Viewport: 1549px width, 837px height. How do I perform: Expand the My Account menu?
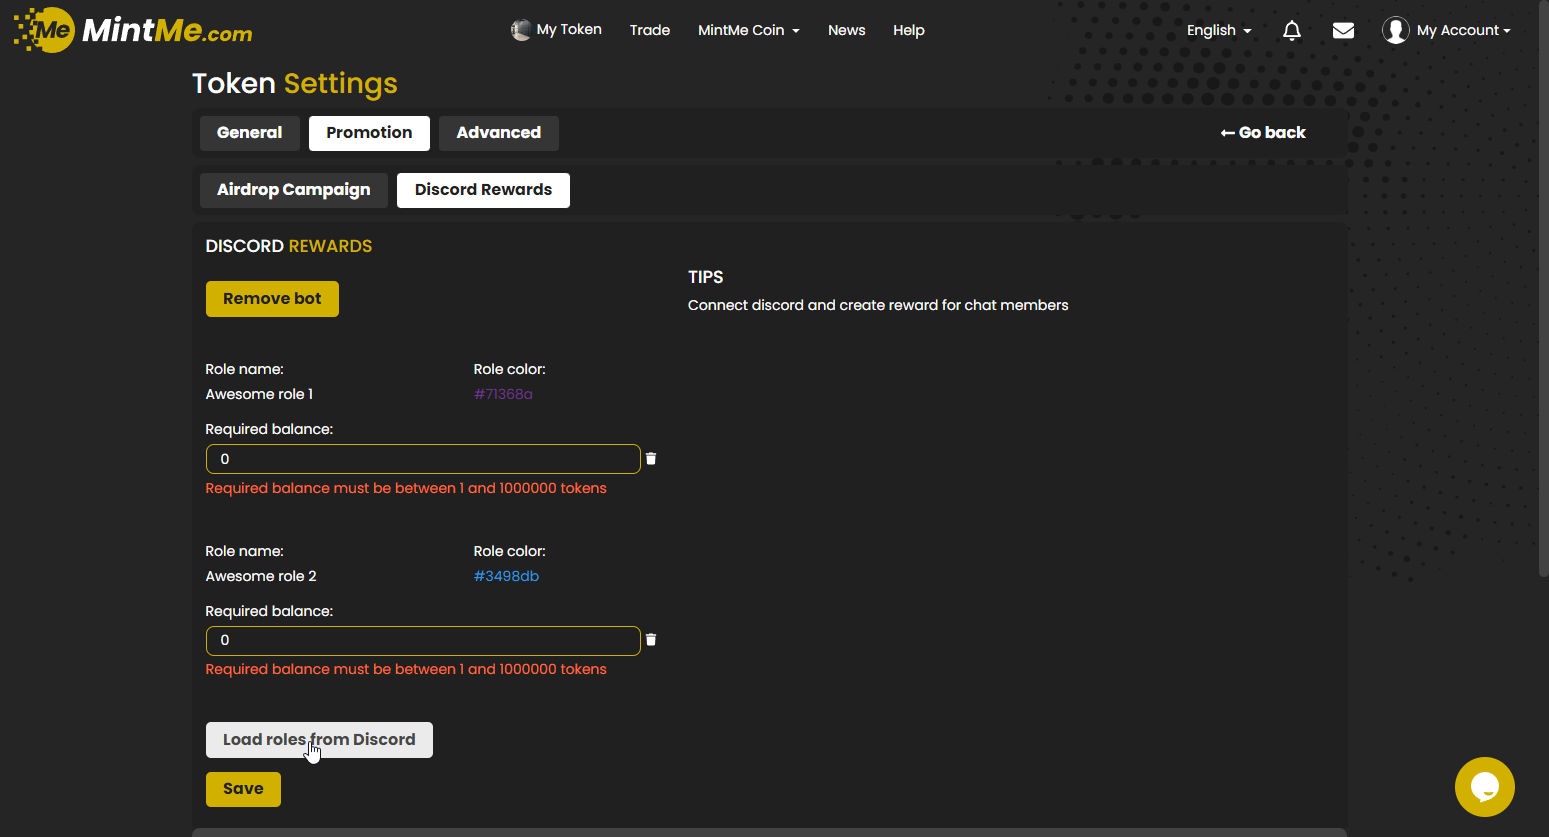1462,31
